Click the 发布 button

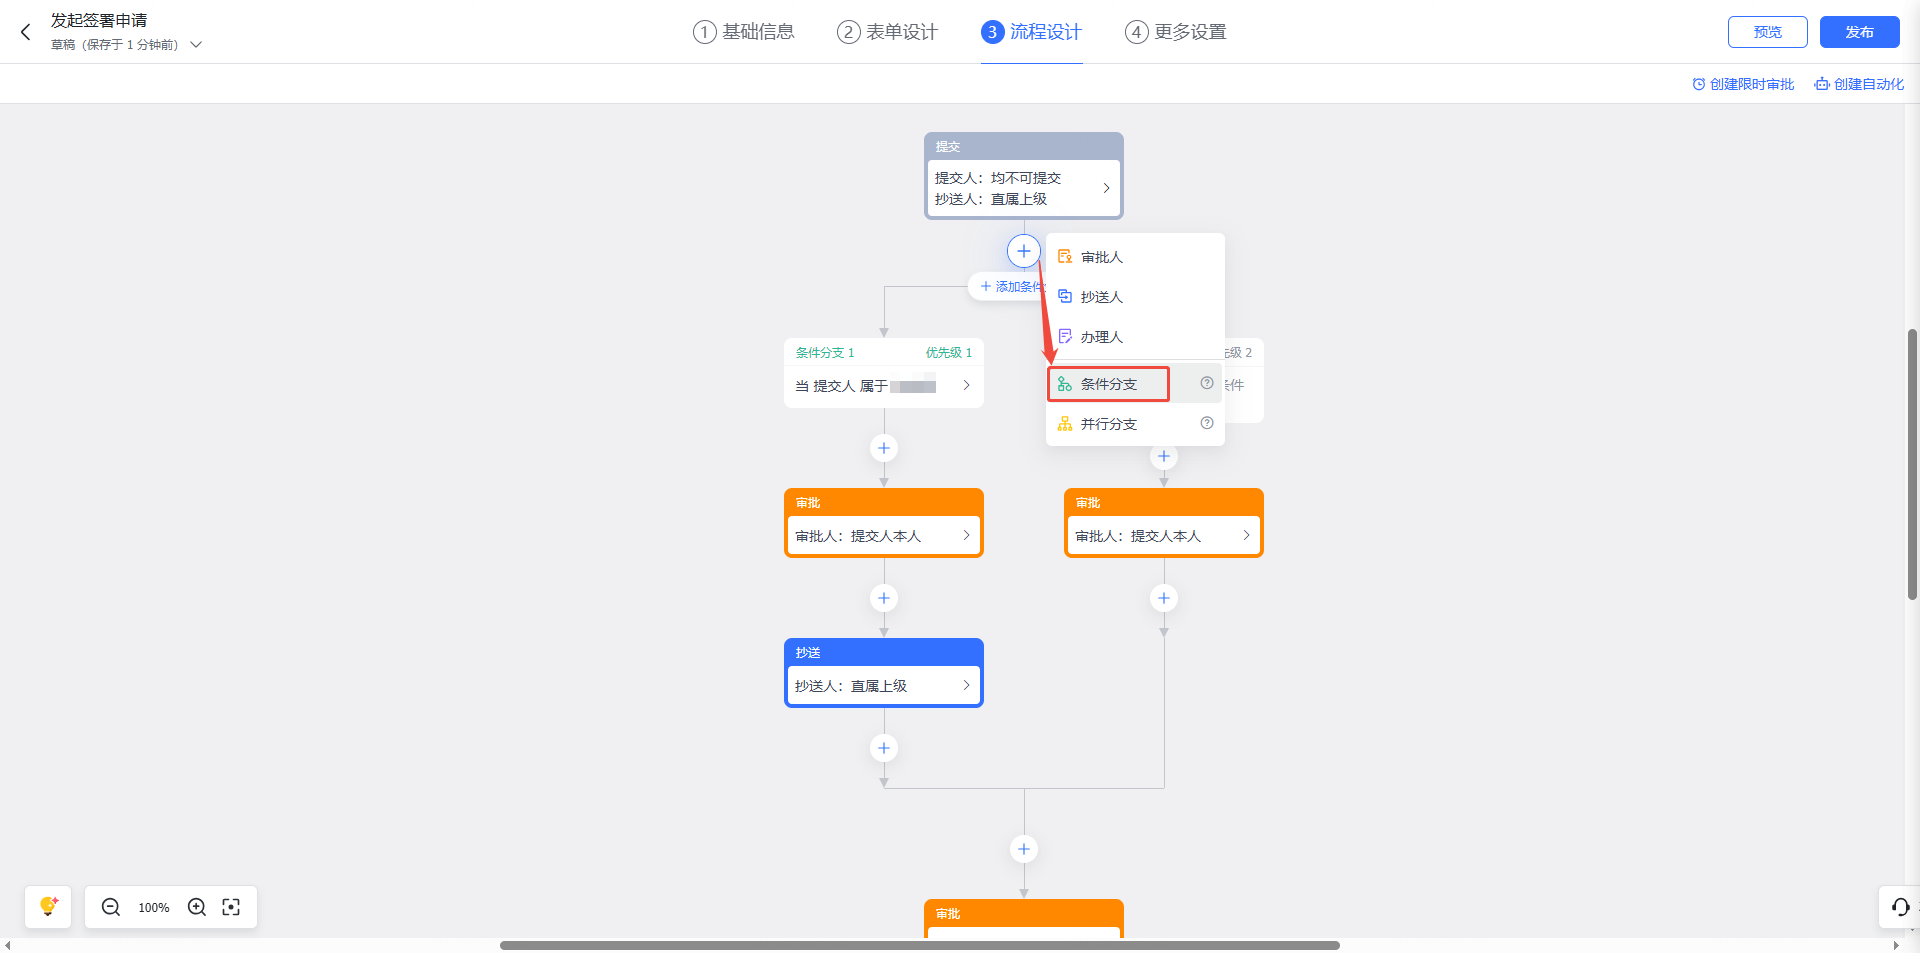coord(1858,32)
